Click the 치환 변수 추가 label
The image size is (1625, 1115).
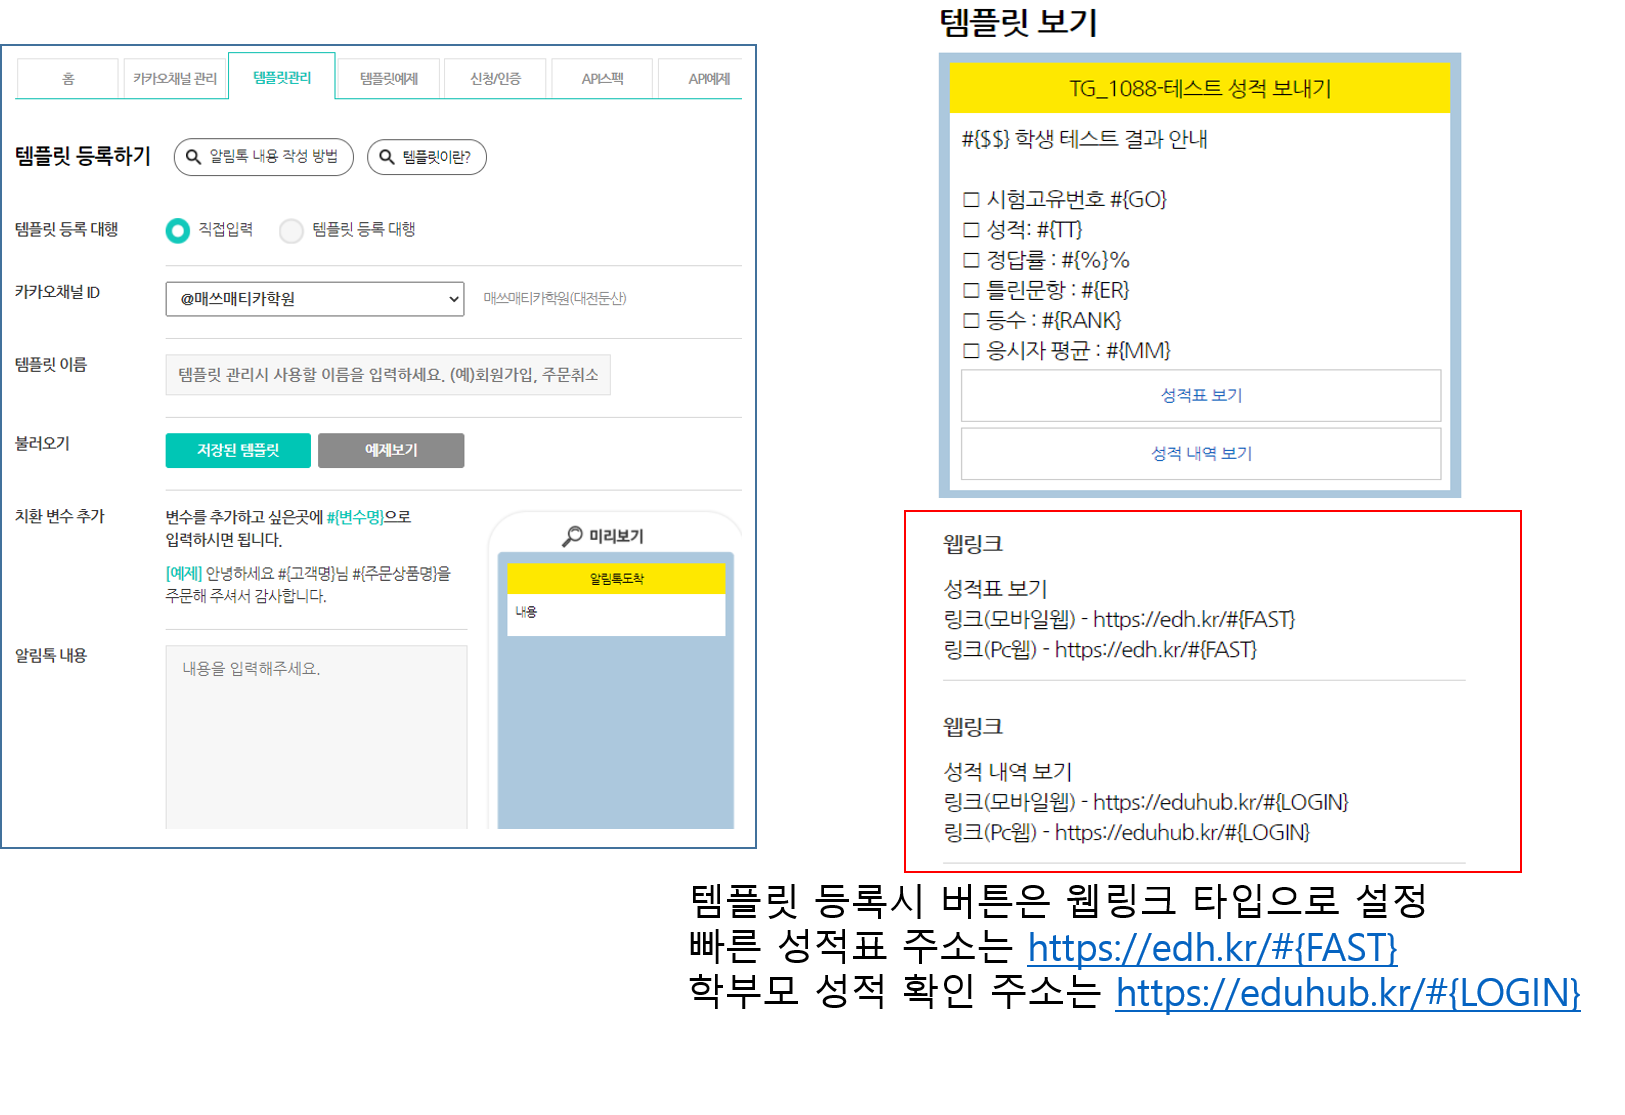coord(60,516)
